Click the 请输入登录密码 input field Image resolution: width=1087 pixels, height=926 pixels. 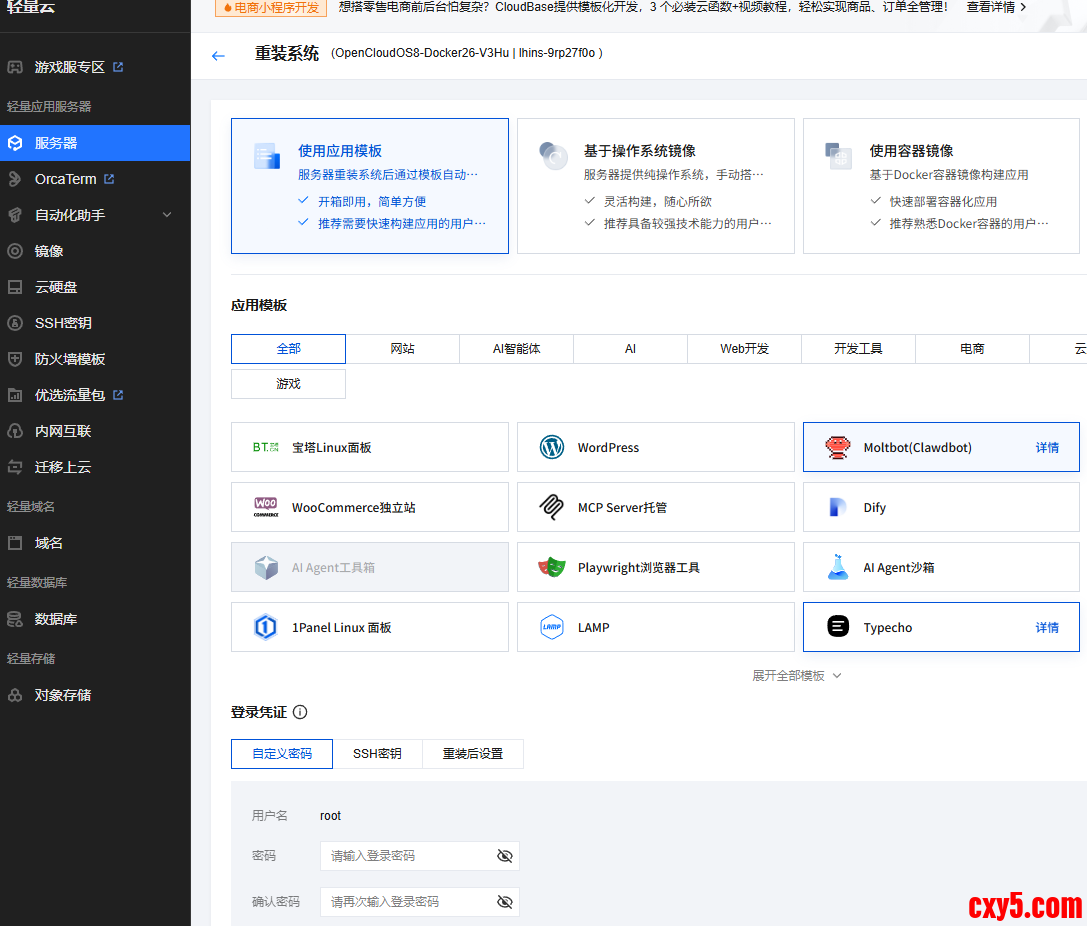point(408,856)
